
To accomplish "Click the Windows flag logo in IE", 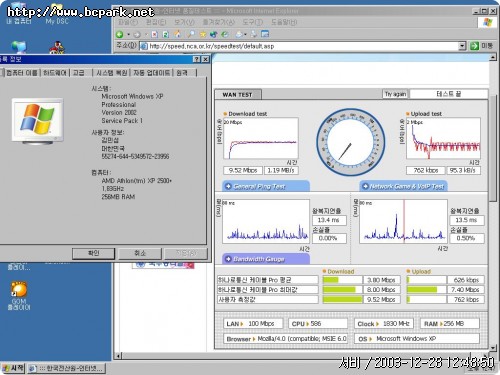I will pos(487,22).
